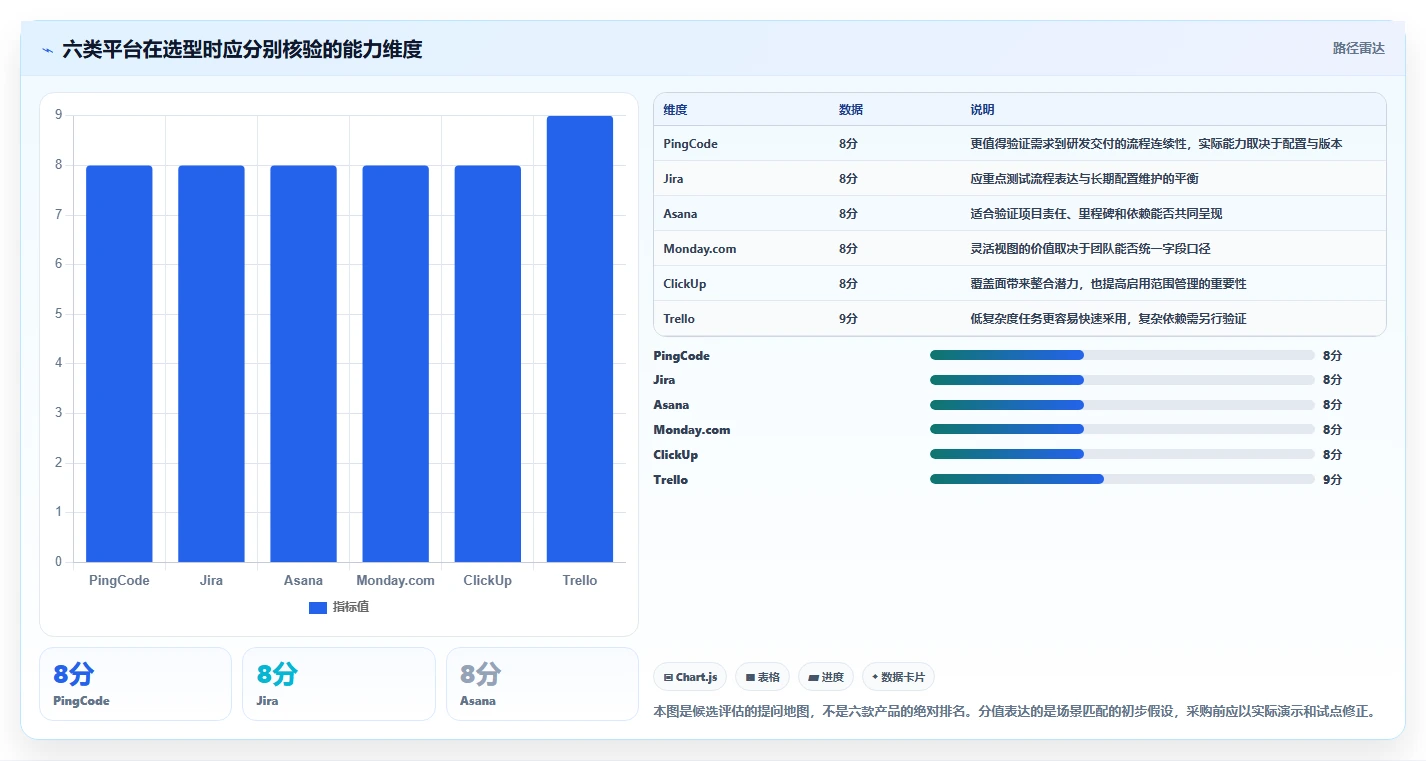
Task: Click the Asana progress bar
Action: (x=1122, y=405)
